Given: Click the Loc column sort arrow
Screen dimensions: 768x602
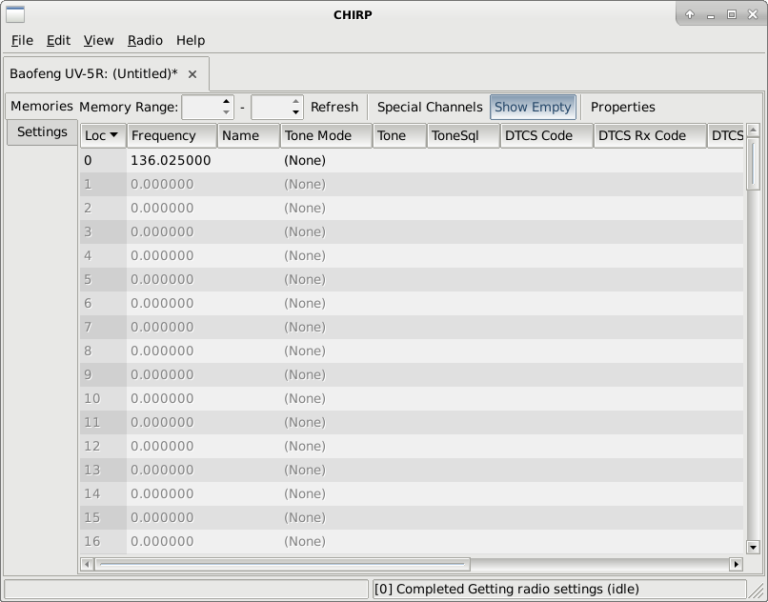Looking at the screenshot, I should (114, 135).
